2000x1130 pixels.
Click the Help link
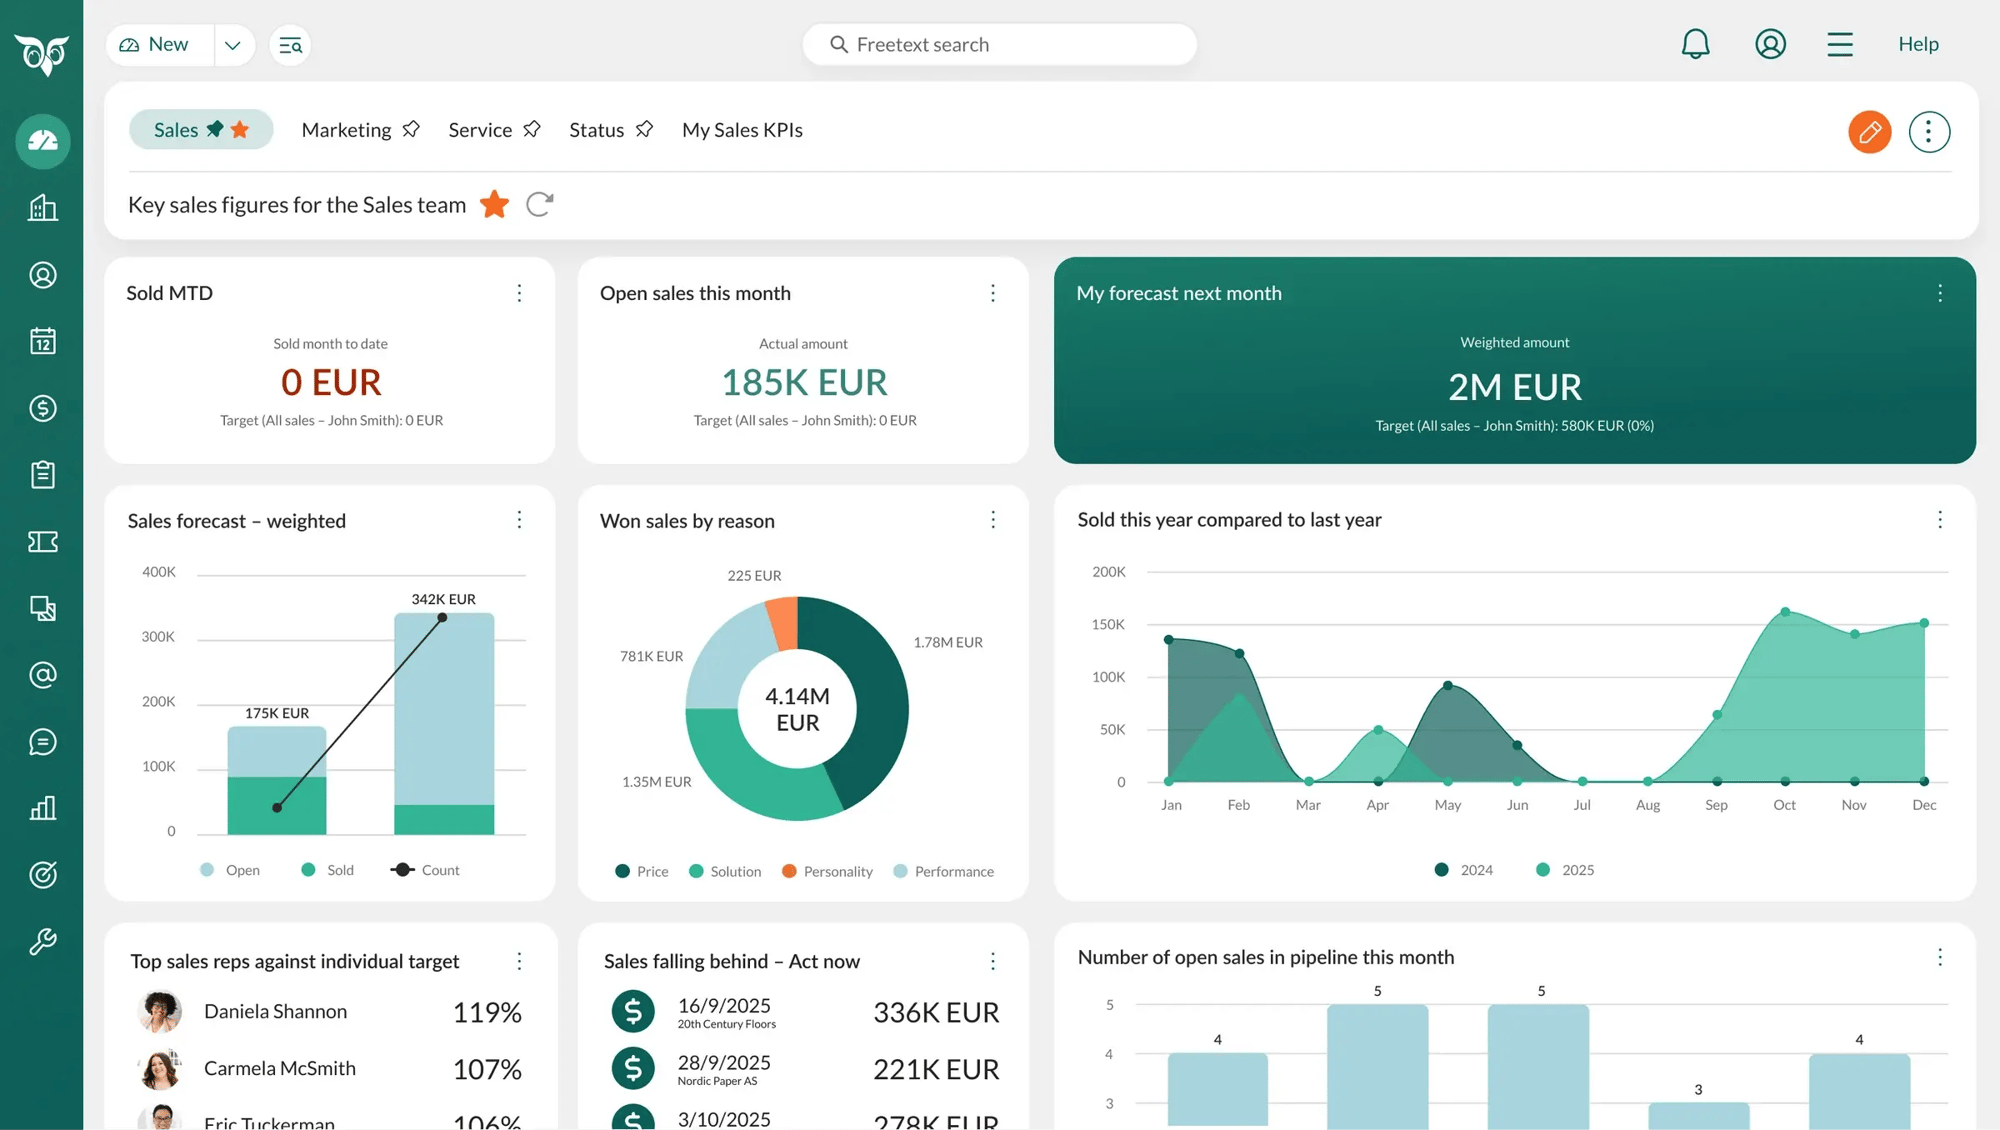click(x=1917, y=43)
